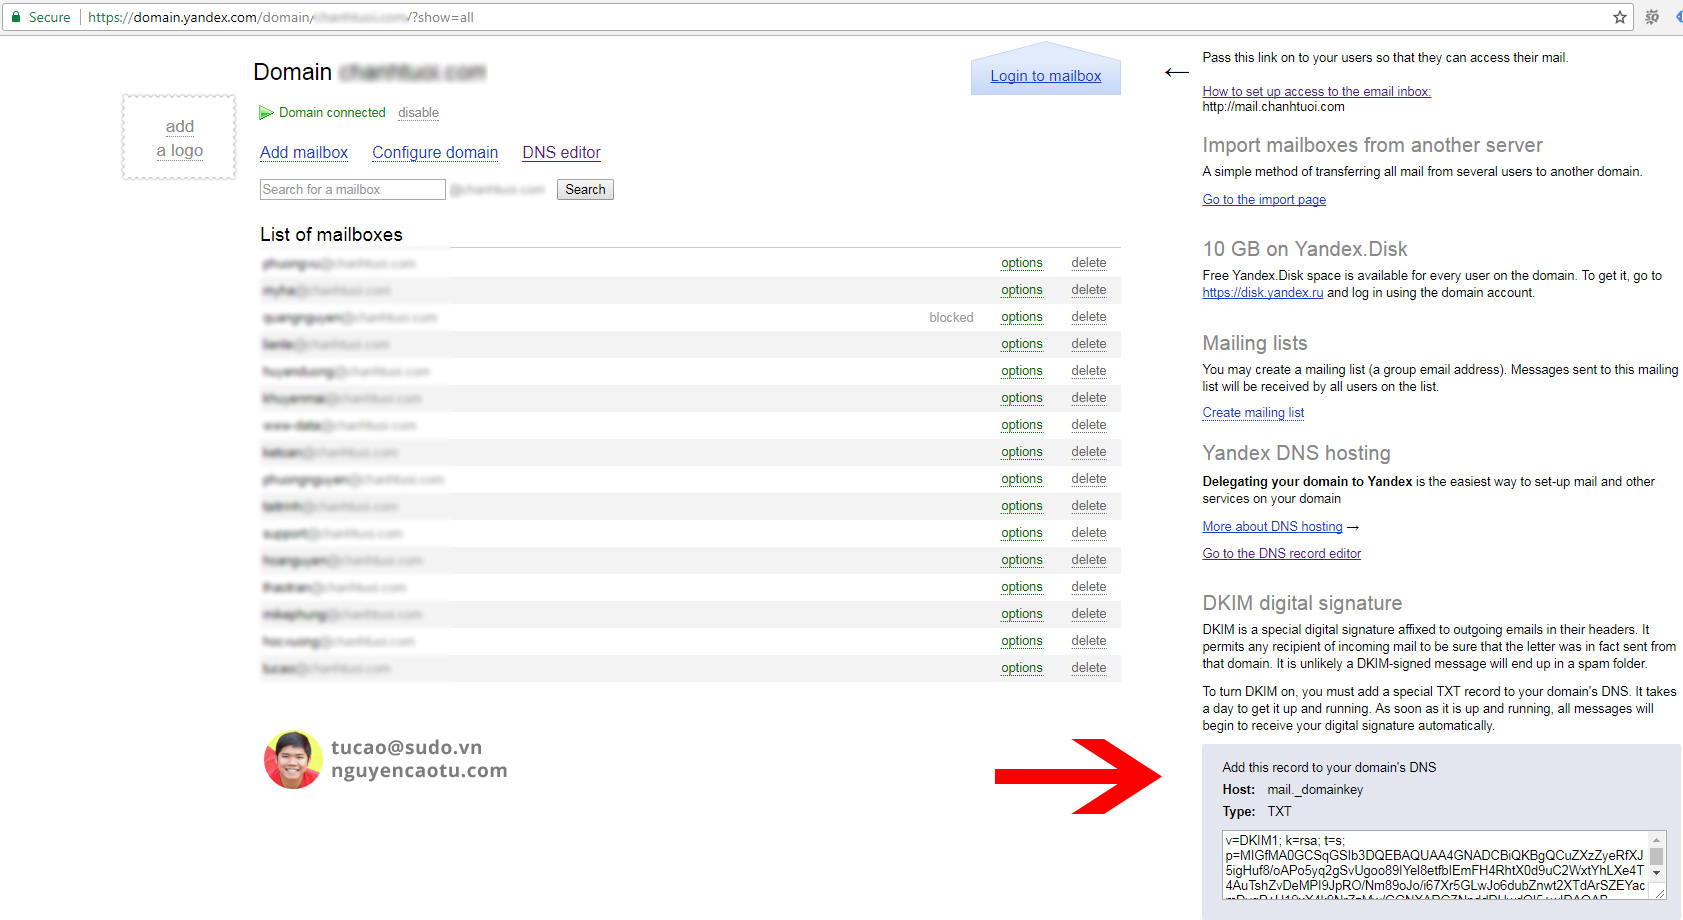
Task: Switch to the DNS editor
Action: tap(561, 152)
